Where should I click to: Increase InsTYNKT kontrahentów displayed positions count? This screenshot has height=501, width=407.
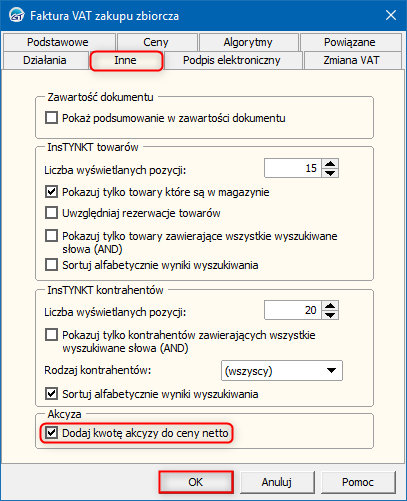tap(330, 306)
